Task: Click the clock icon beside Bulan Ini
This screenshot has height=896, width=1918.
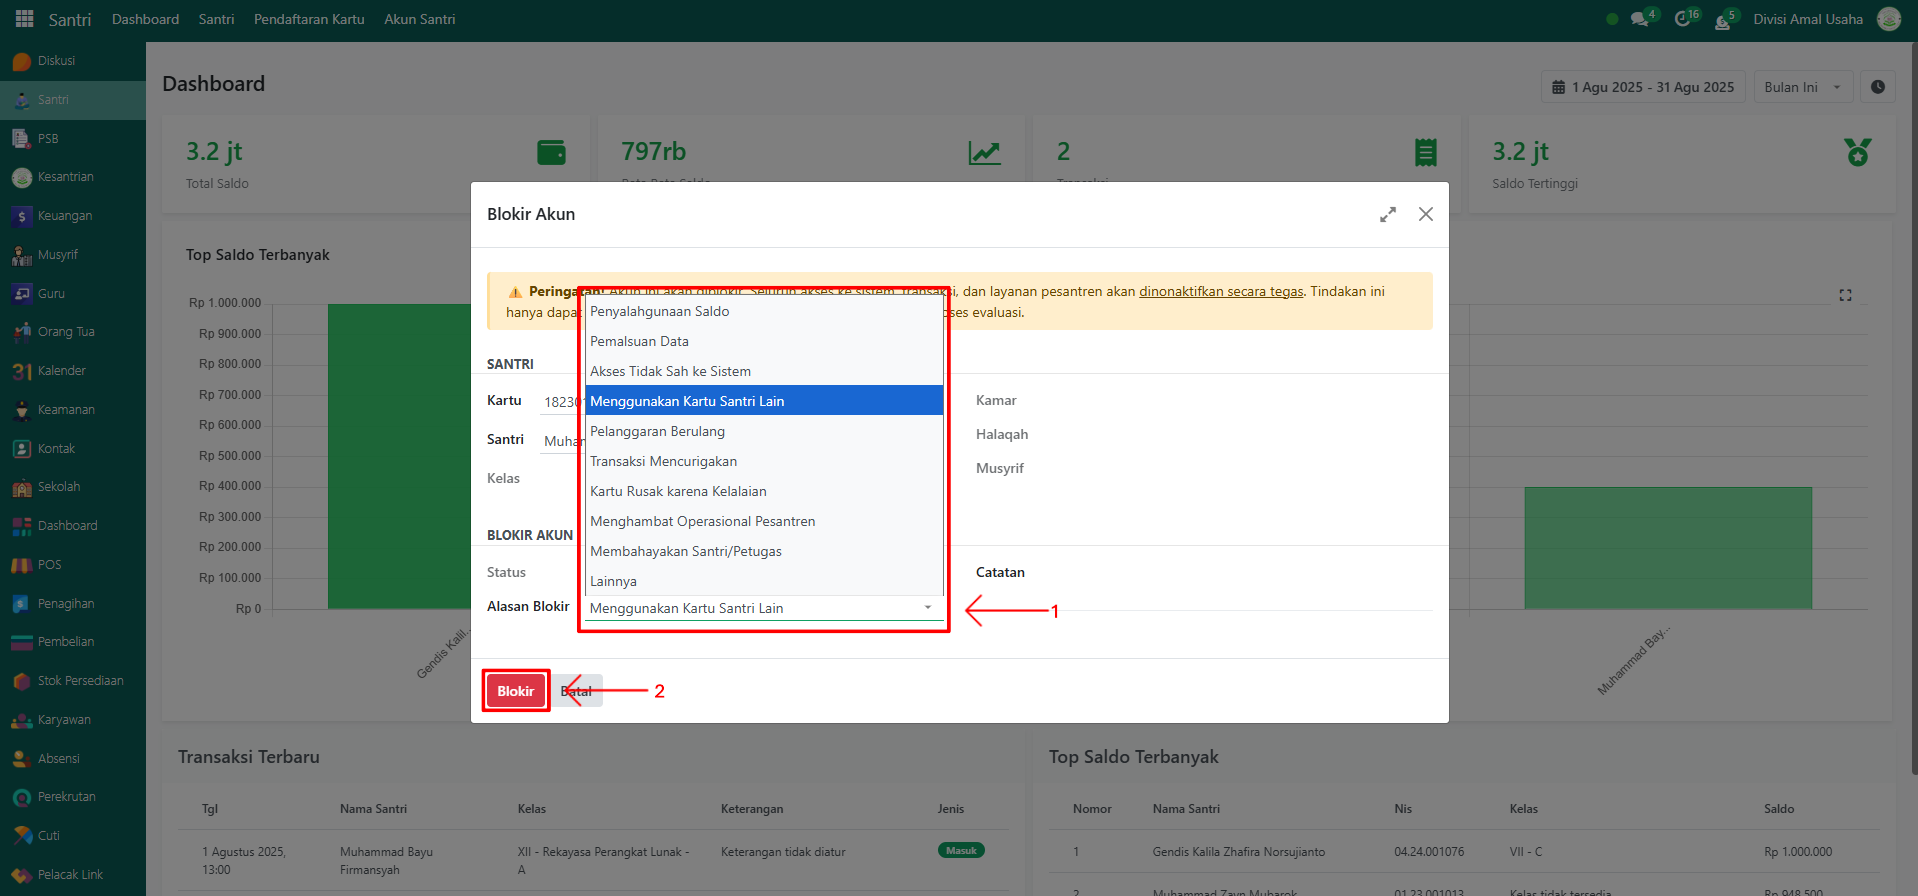Action: click(1877, 87)
